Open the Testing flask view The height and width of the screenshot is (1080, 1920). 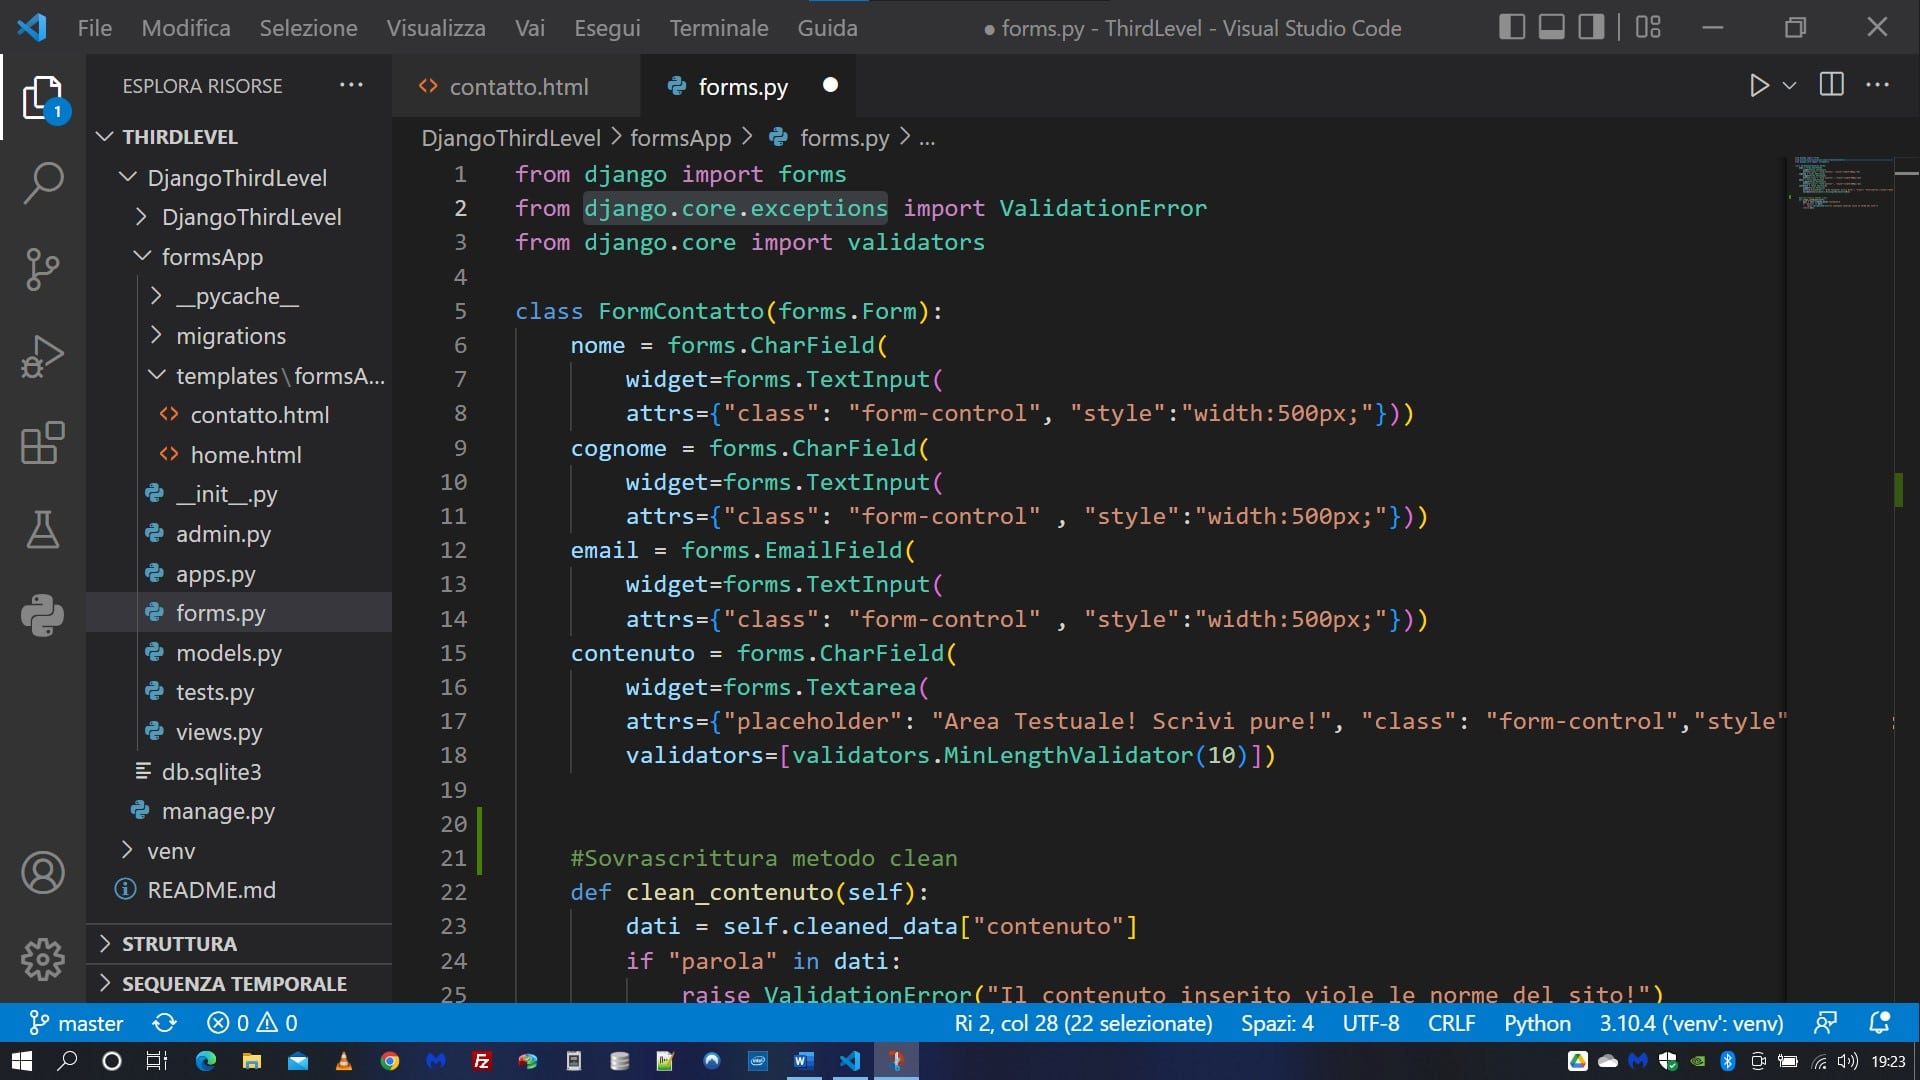point(43,529)
